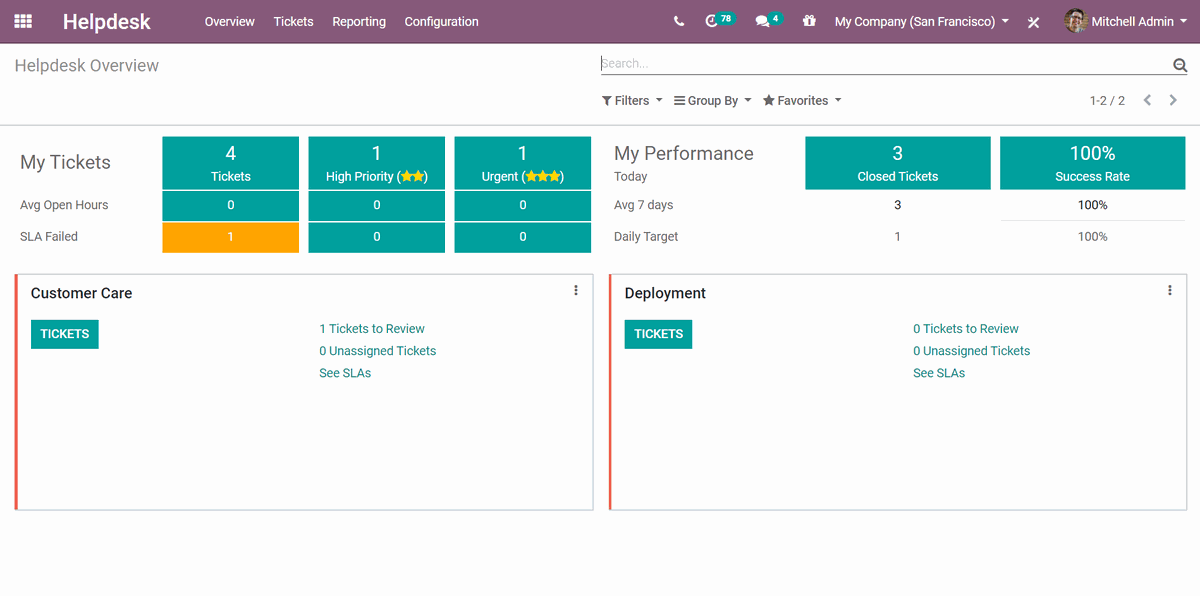Switch to the Reporting menu
The width and height of the screenshot is (1200, 596).
point(359,21)
